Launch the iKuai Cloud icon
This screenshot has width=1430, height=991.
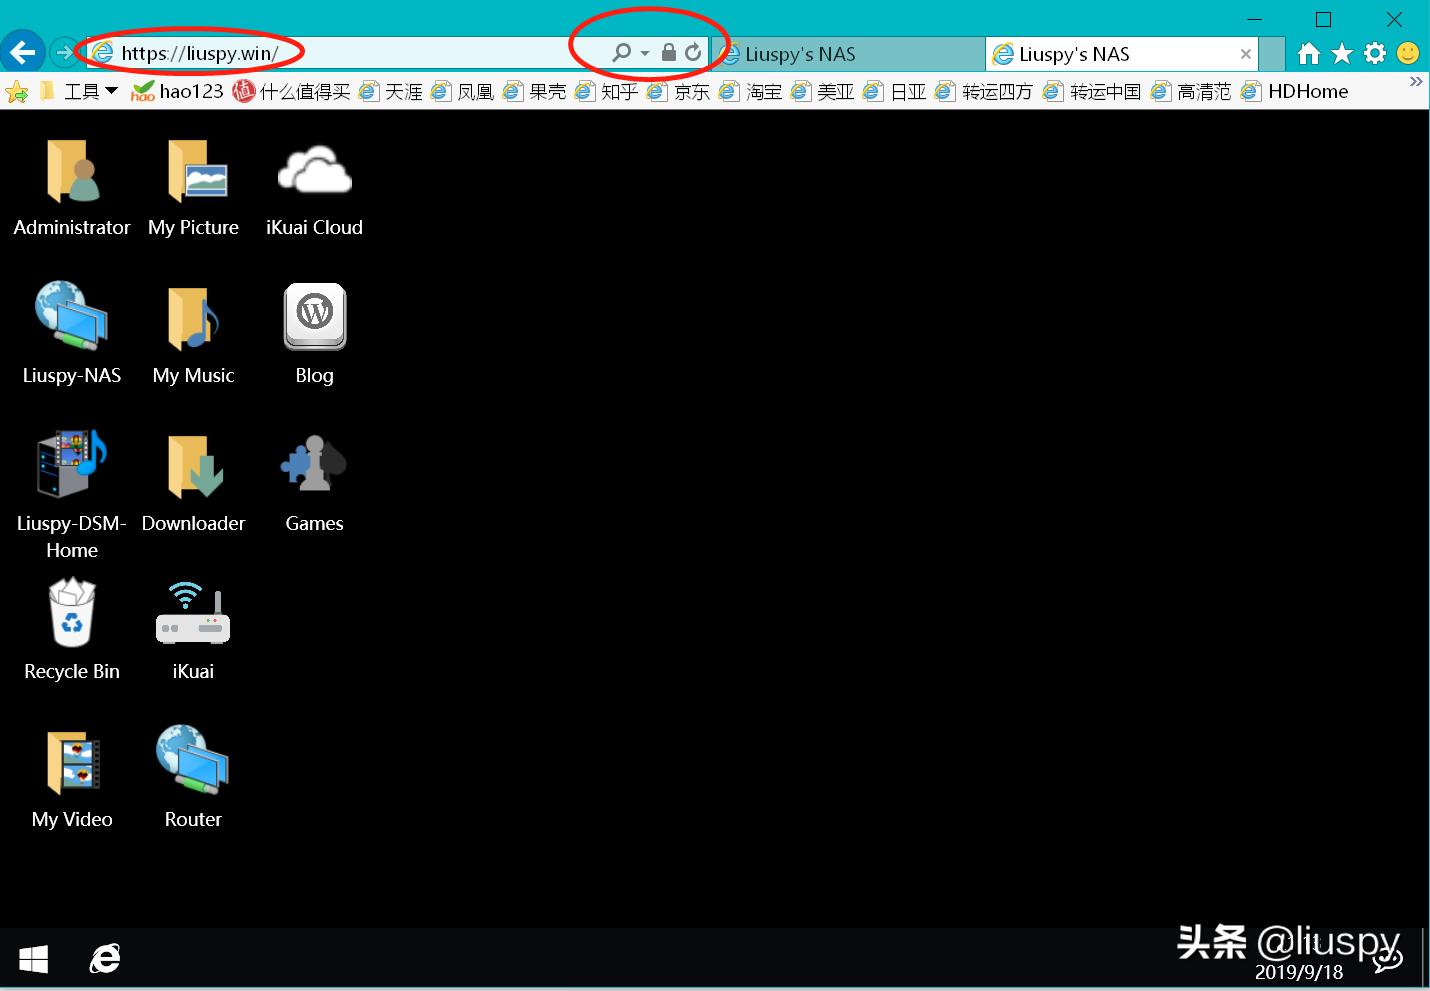pyautogui.click(x=314, y=171)
